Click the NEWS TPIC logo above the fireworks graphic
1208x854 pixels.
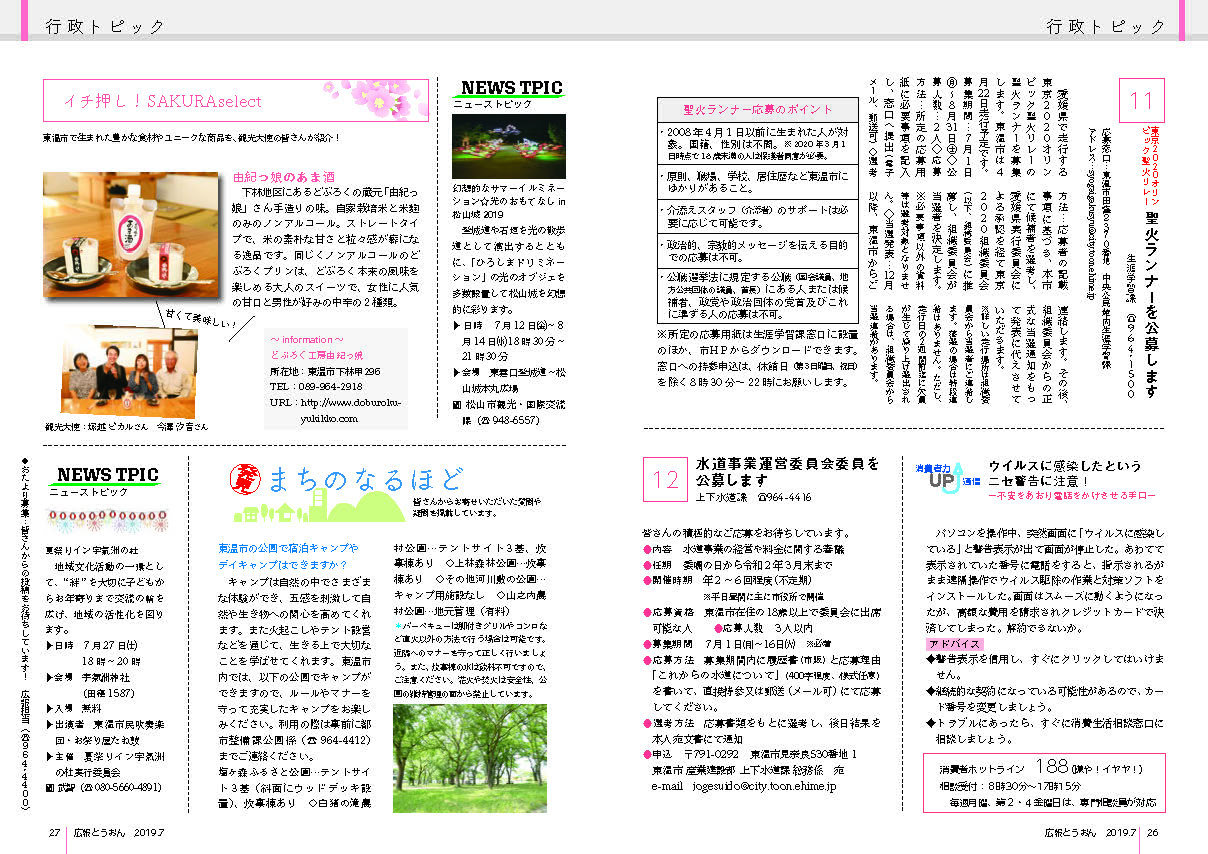click(108, 474)
